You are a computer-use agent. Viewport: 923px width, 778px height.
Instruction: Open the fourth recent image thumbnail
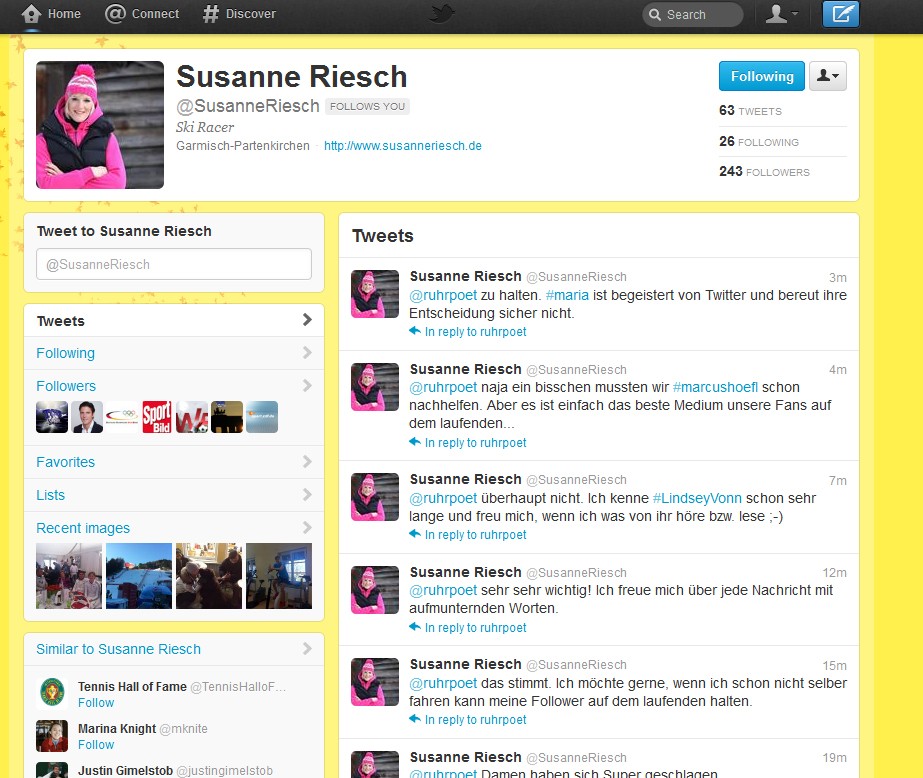coord(279,576)
